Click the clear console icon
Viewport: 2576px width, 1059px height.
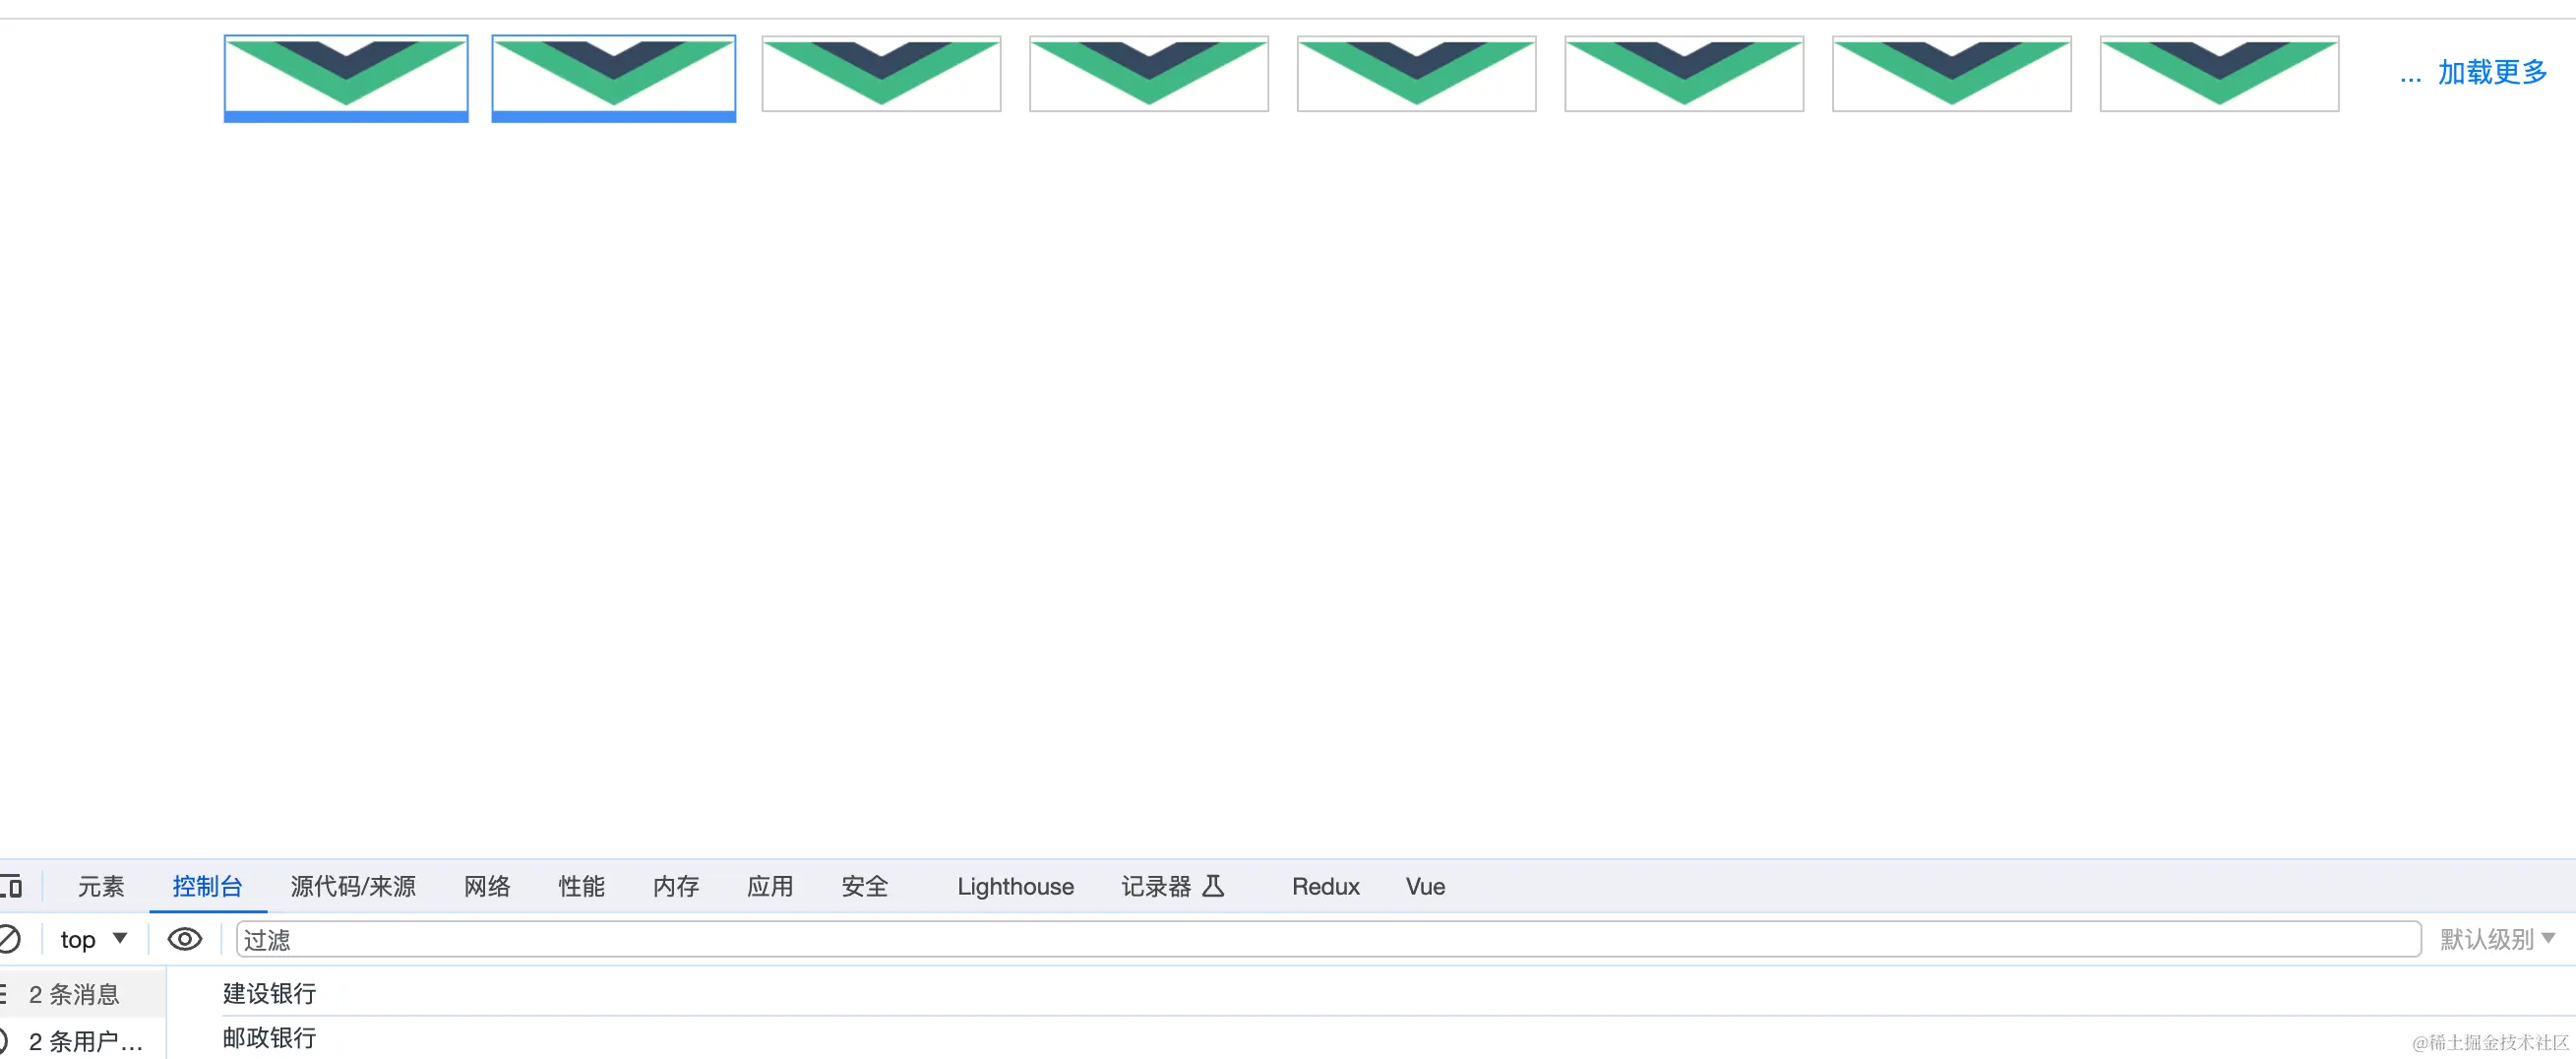11,939
